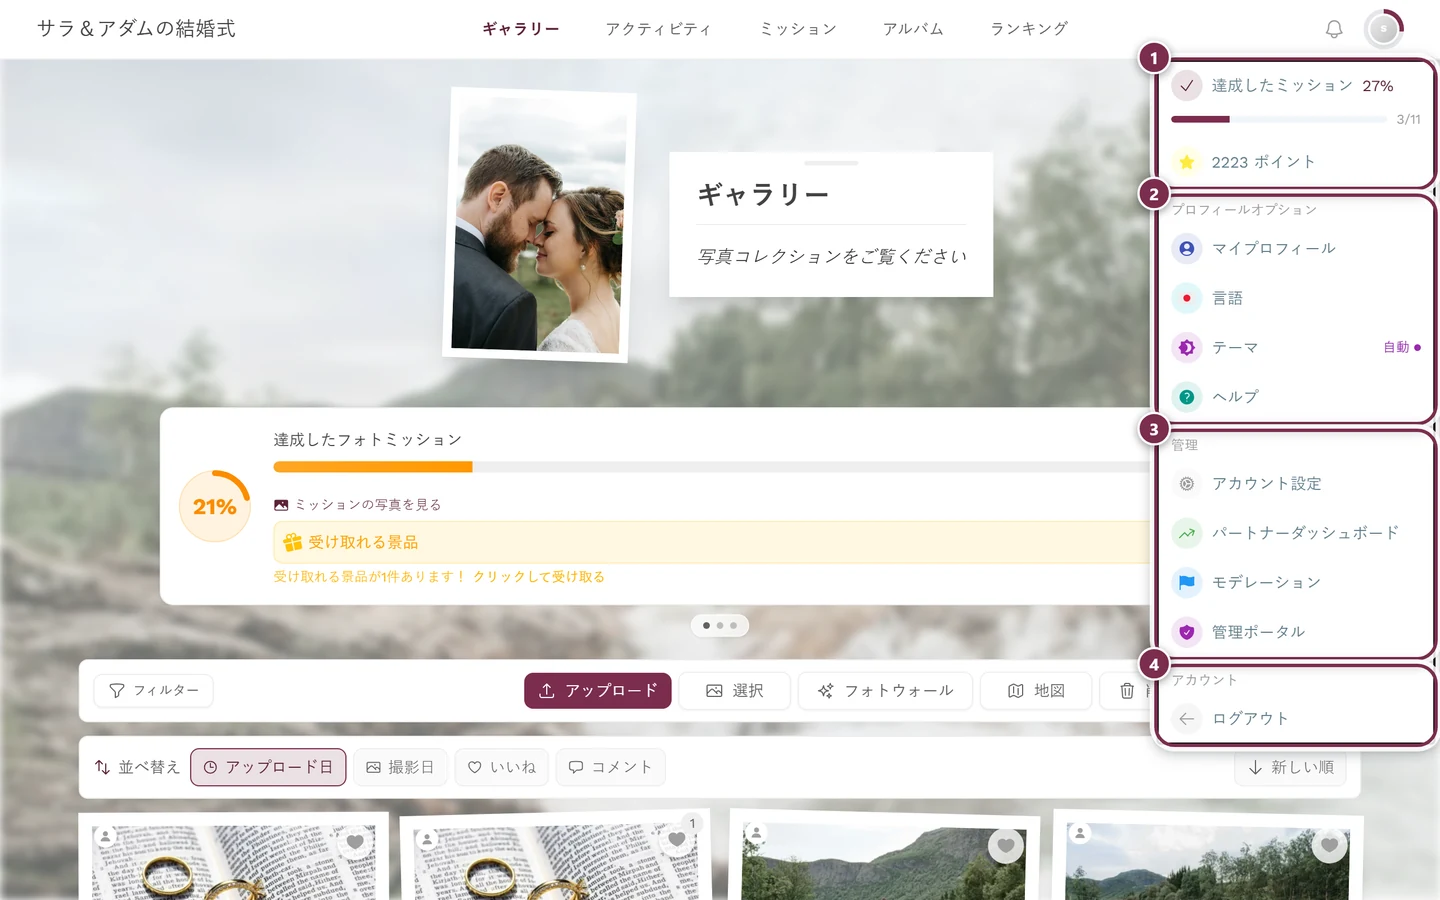This screenshot has height=900, width=1440.
Task: Open 管理ポータル from the menu
Action: (1295, 632)
